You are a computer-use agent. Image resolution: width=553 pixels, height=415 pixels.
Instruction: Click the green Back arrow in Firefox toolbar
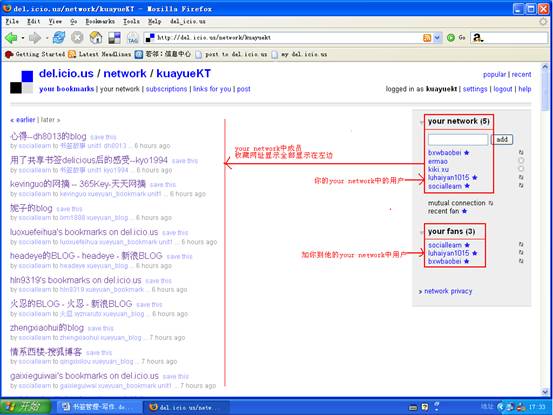point(11,37)
